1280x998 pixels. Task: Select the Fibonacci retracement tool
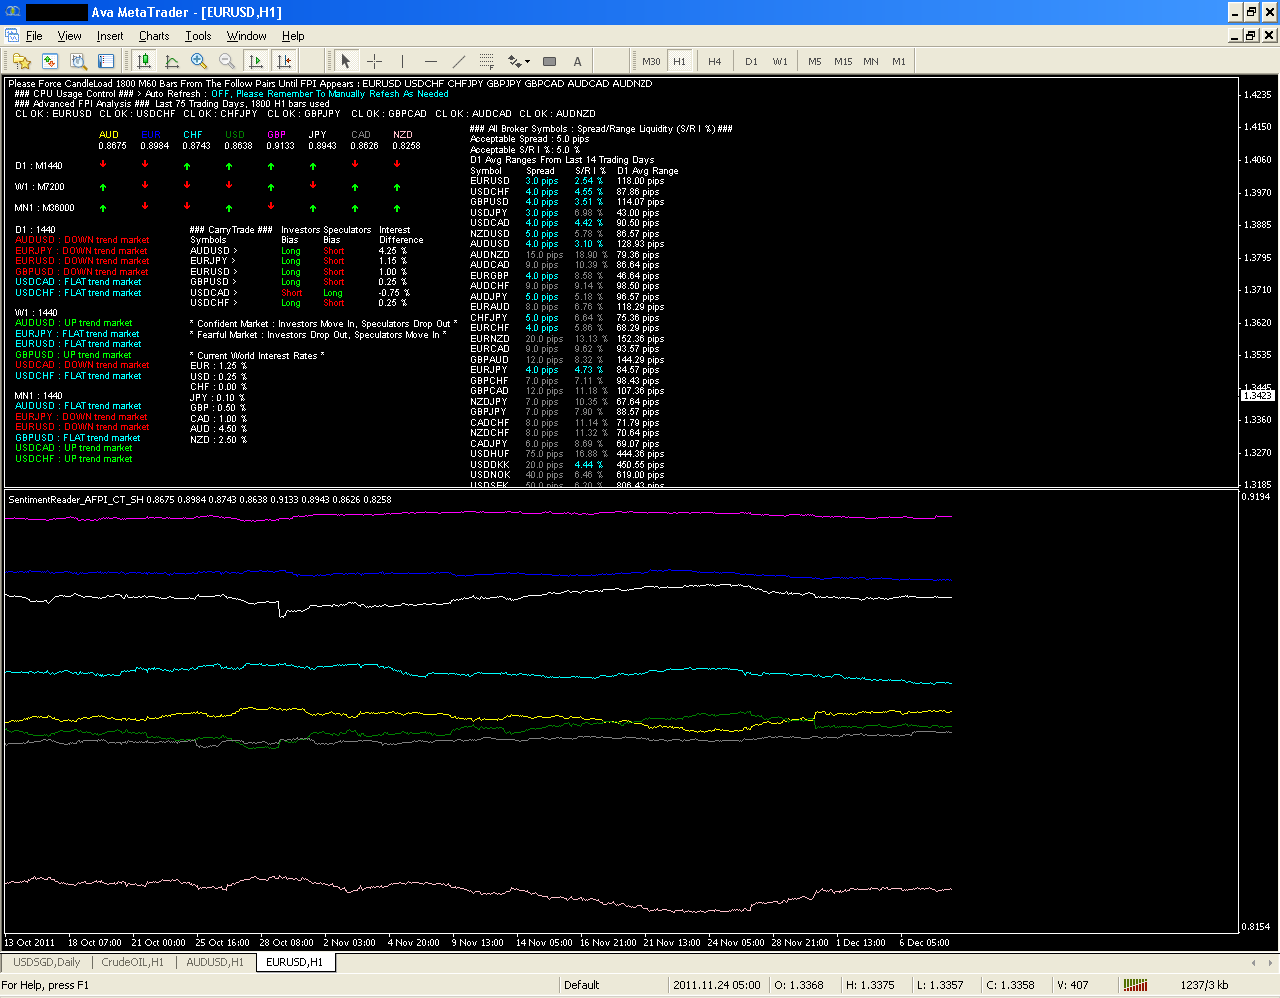[x=487, y=61]
